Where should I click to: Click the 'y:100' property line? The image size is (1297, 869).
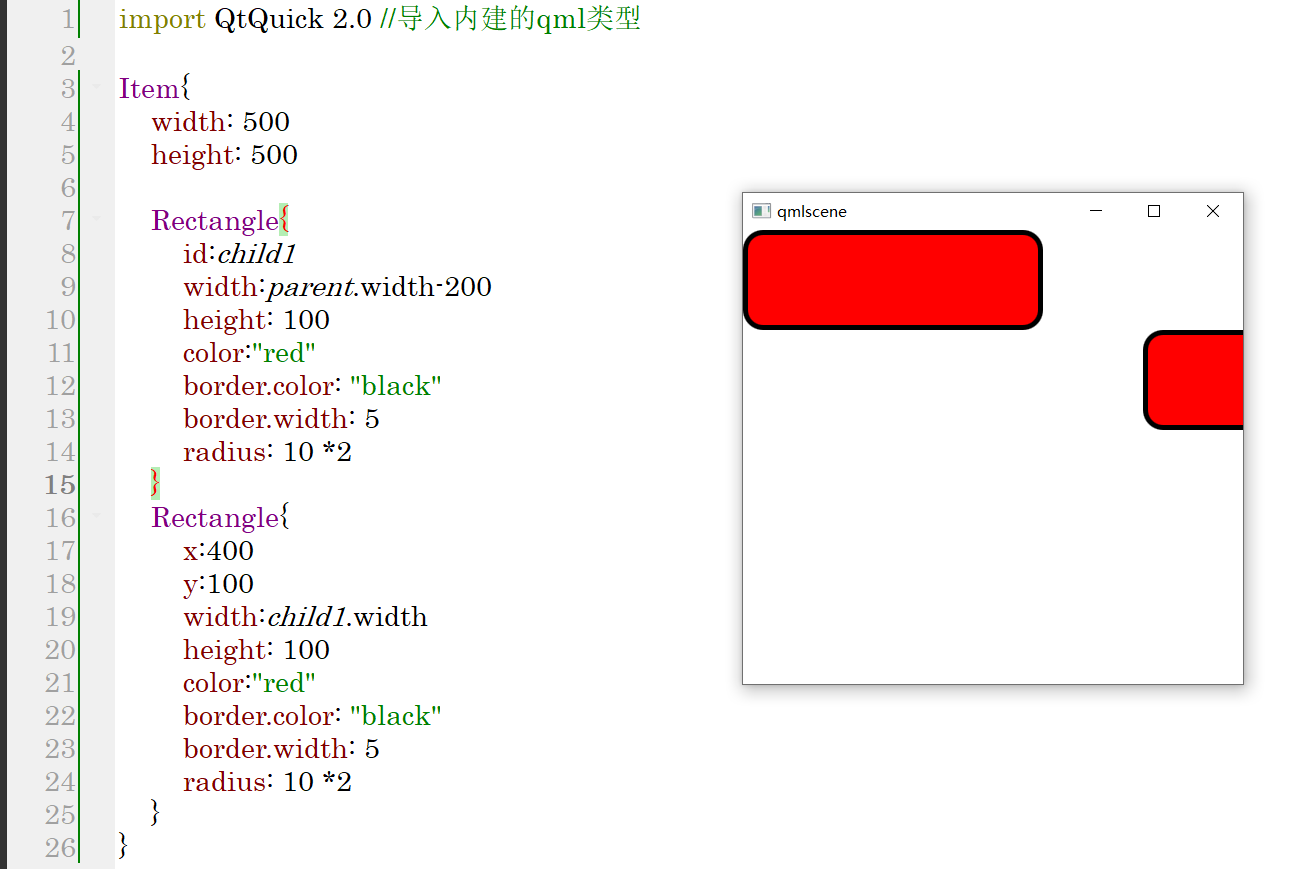(x=218, y=584)
